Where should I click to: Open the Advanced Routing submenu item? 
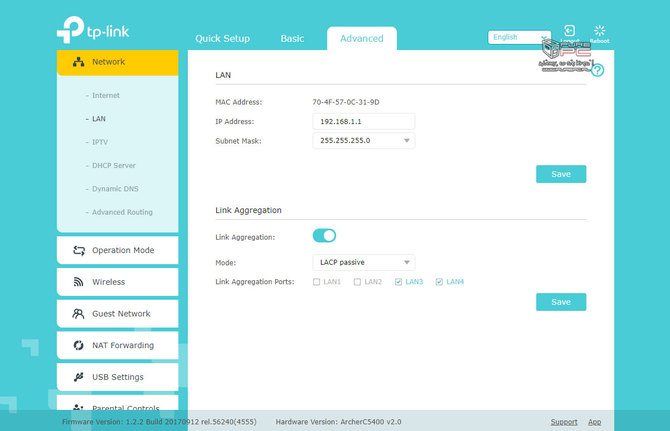coord(122,212)
